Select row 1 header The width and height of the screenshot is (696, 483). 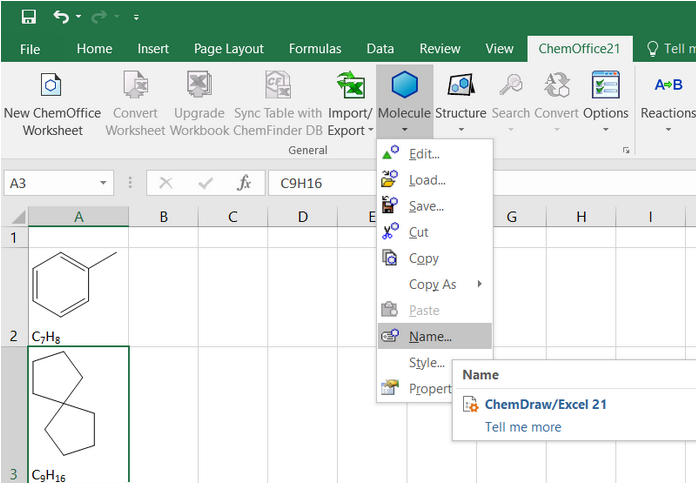(x=14, y=238)
